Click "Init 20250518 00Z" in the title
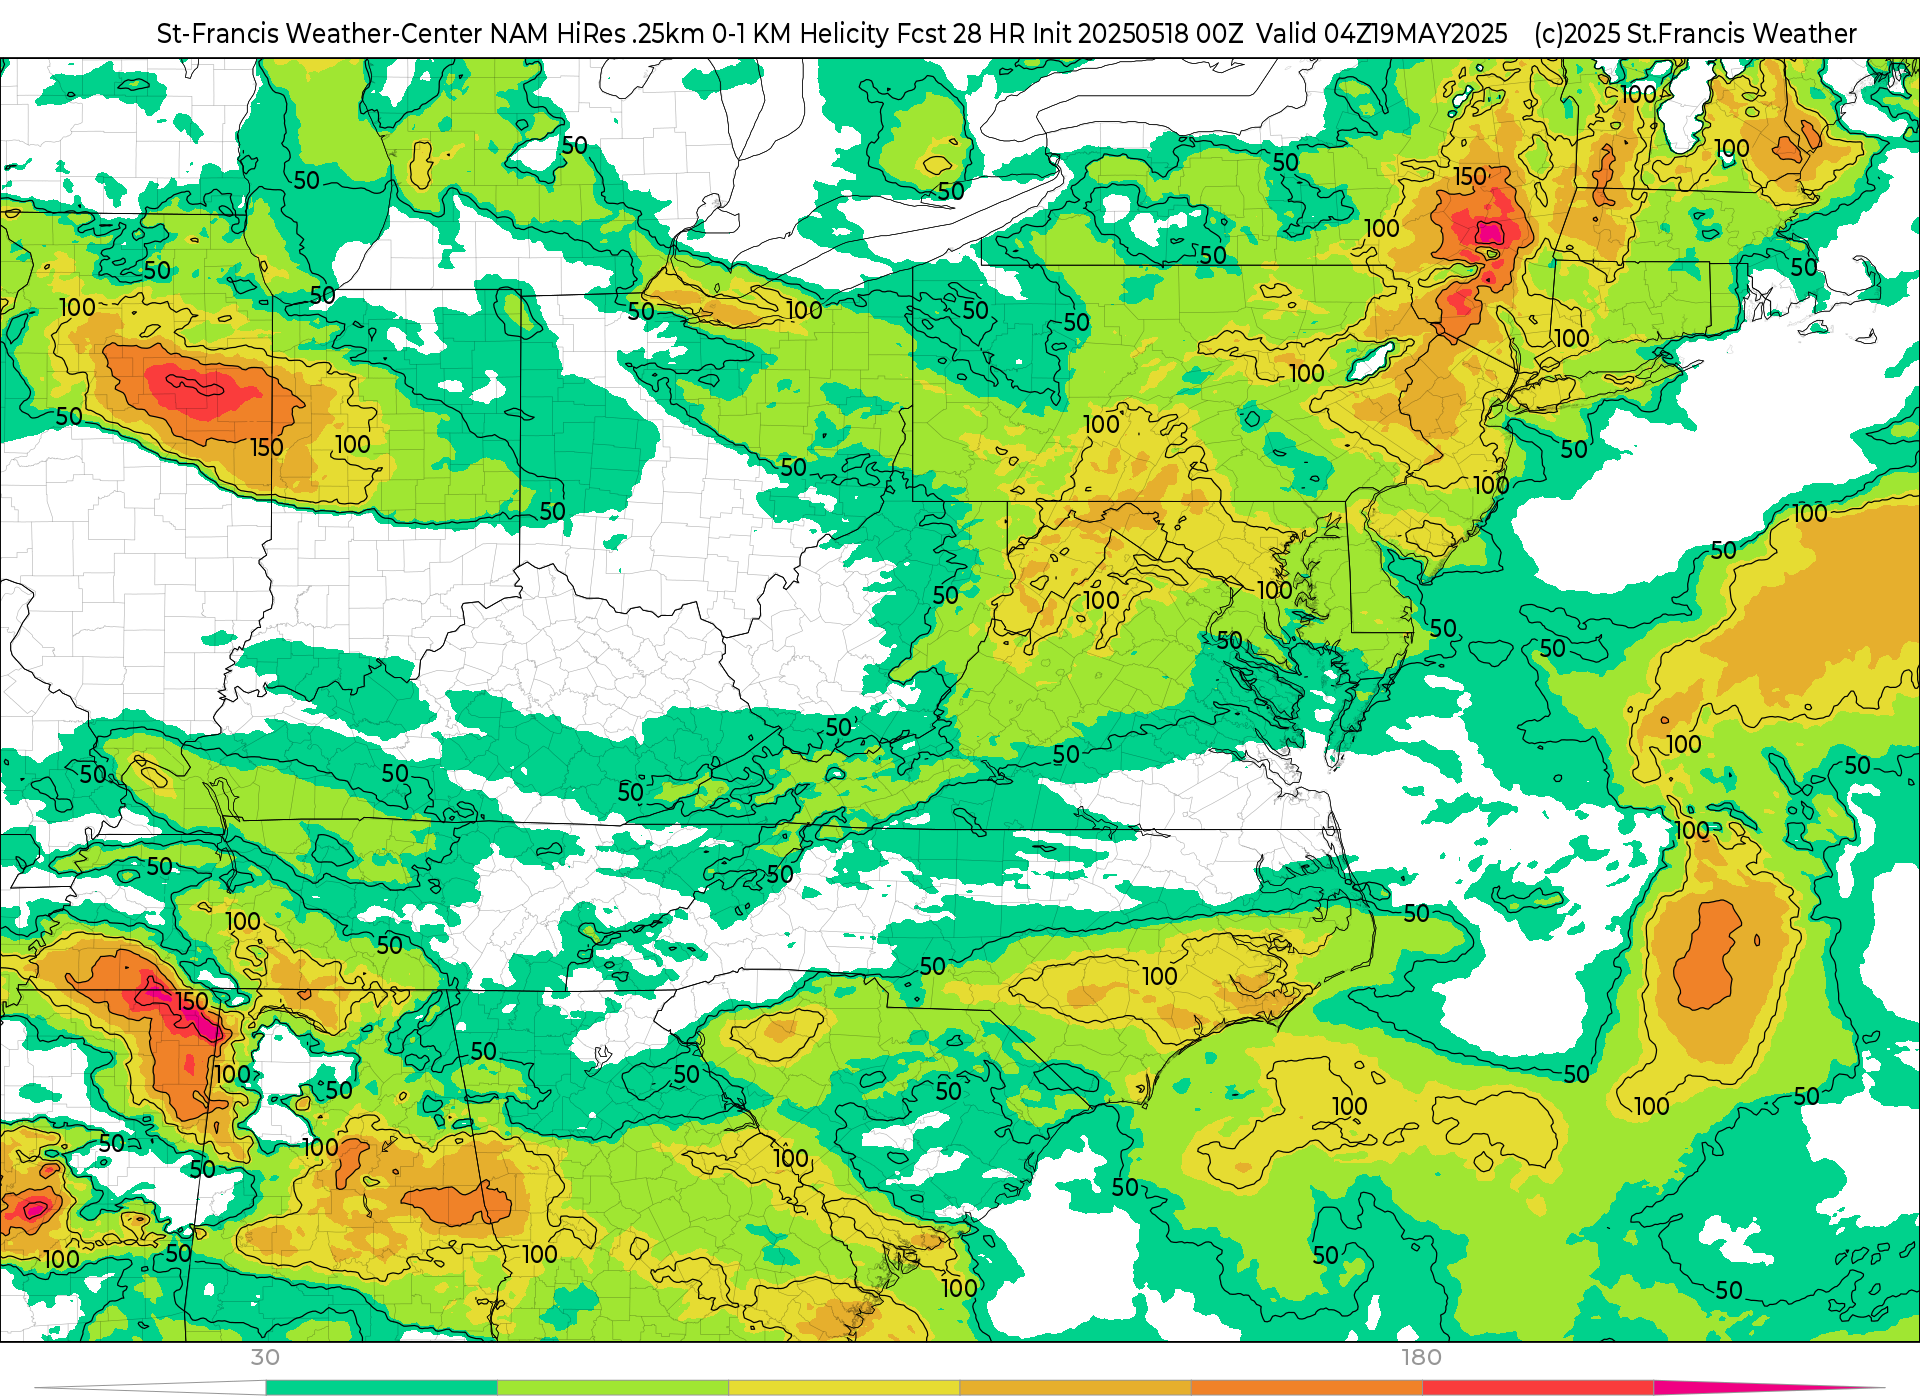Screen dimensions: 1920x1400 [x=1138, y=34]
